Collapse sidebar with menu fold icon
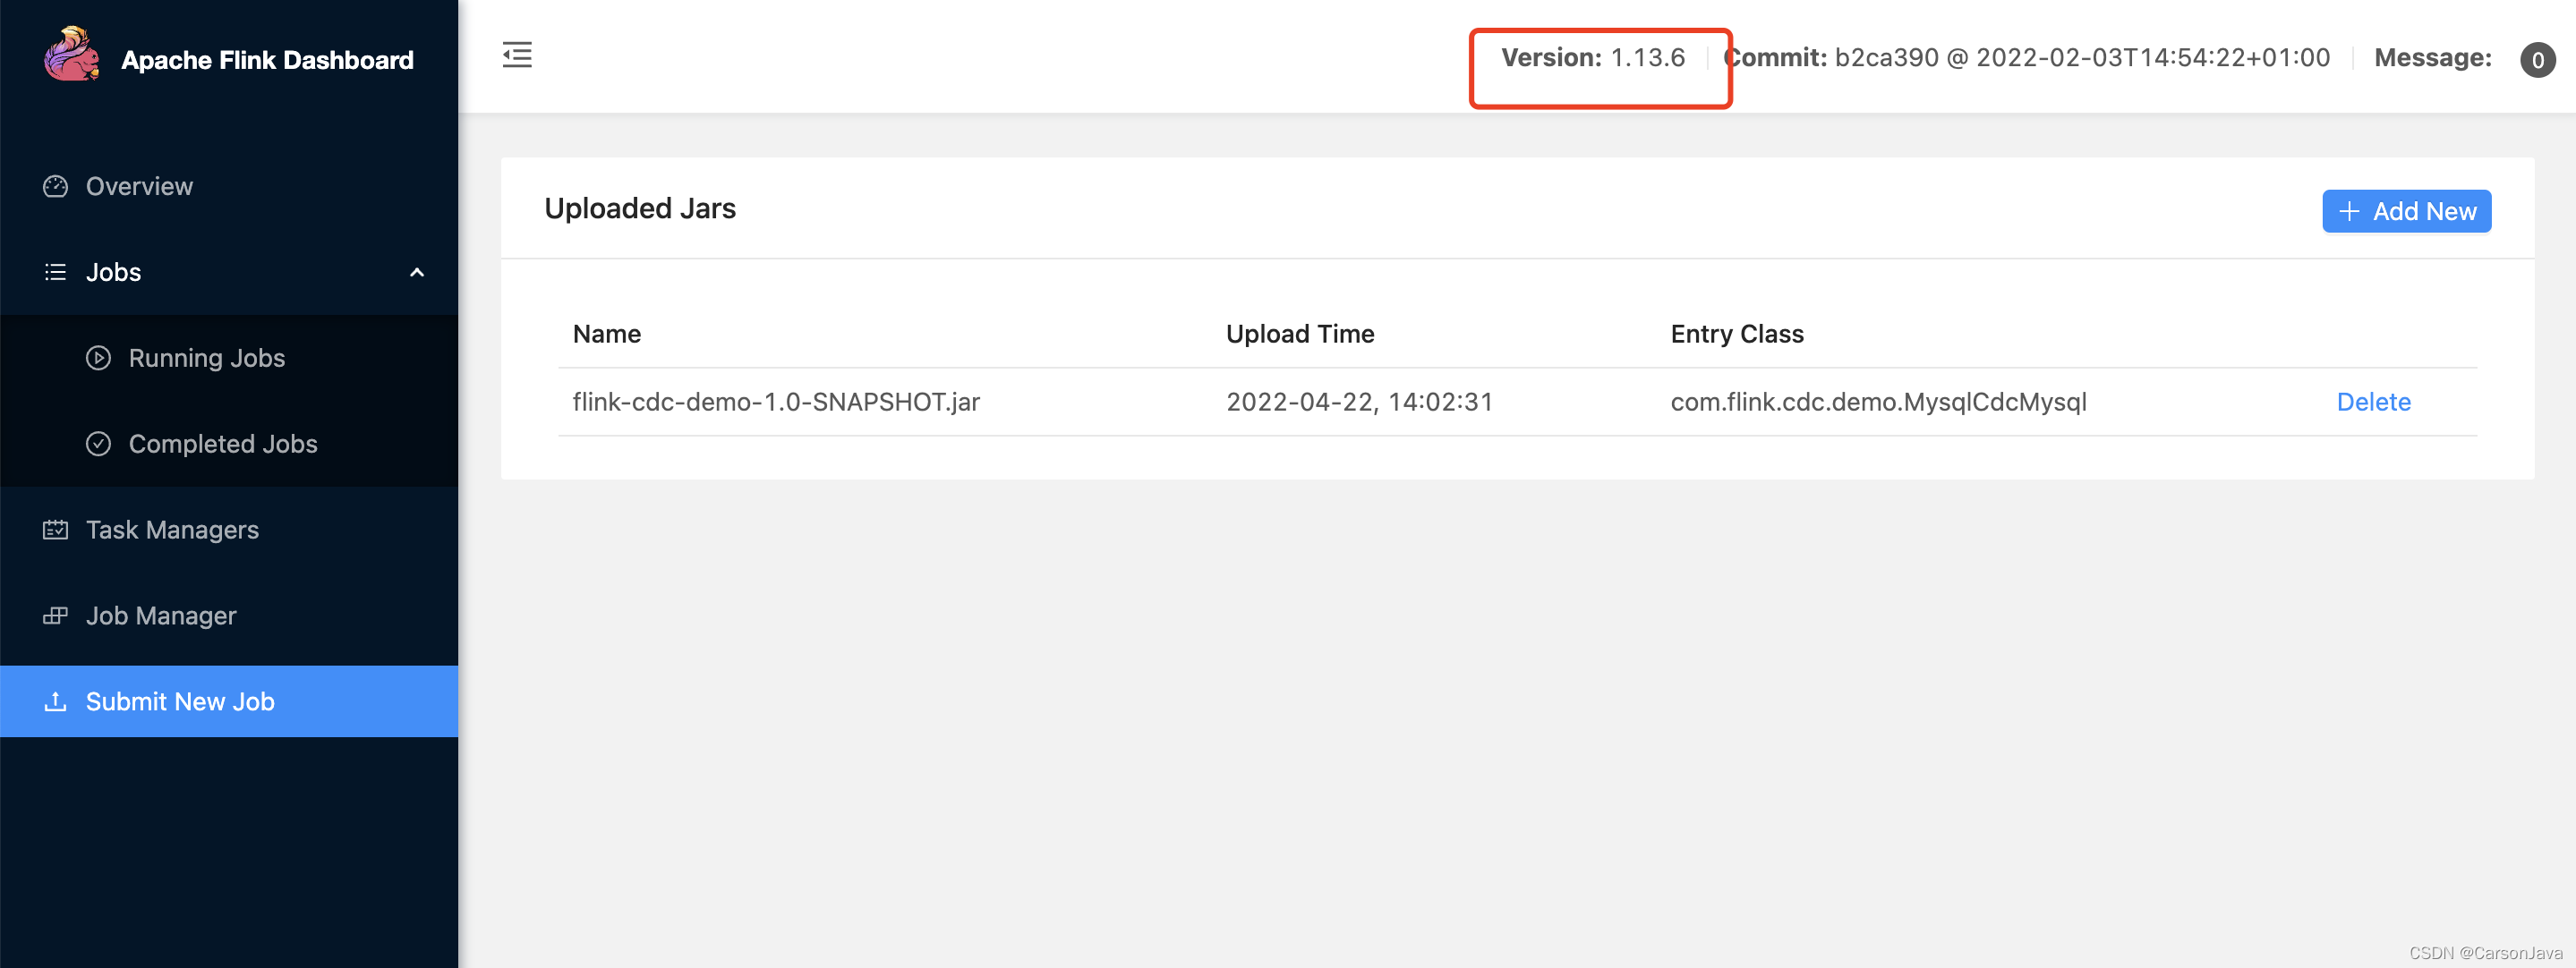 (517, 55)
